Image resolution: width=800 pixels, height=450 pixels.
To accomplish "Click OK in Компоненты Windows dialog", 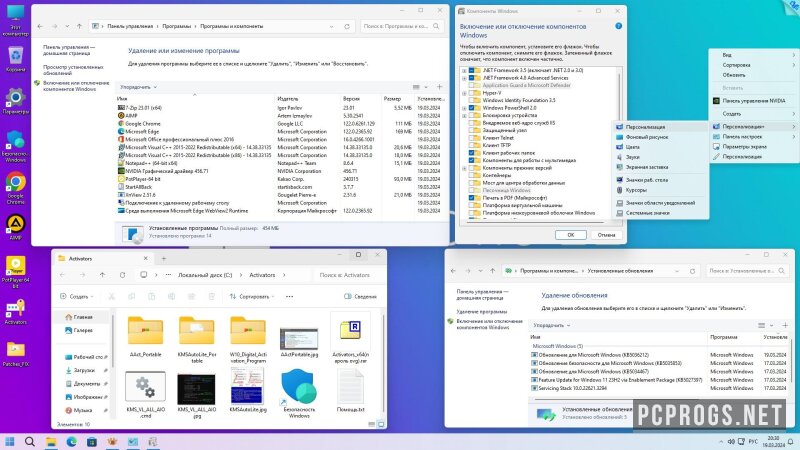I will tap(570, 235).
